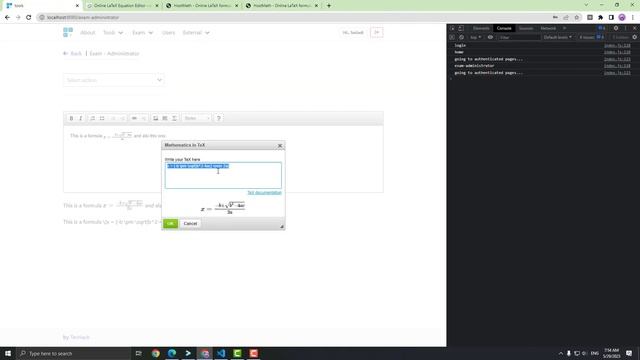Viewport: 640px width, 360px height.
Task: Toggle the console sidebar panel
Action: coord(452,37)
